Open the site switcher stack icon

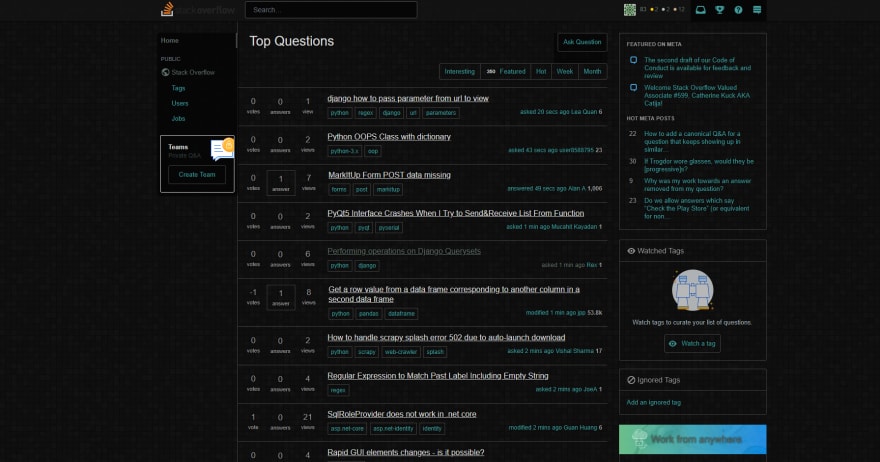[x=757, y=10]
